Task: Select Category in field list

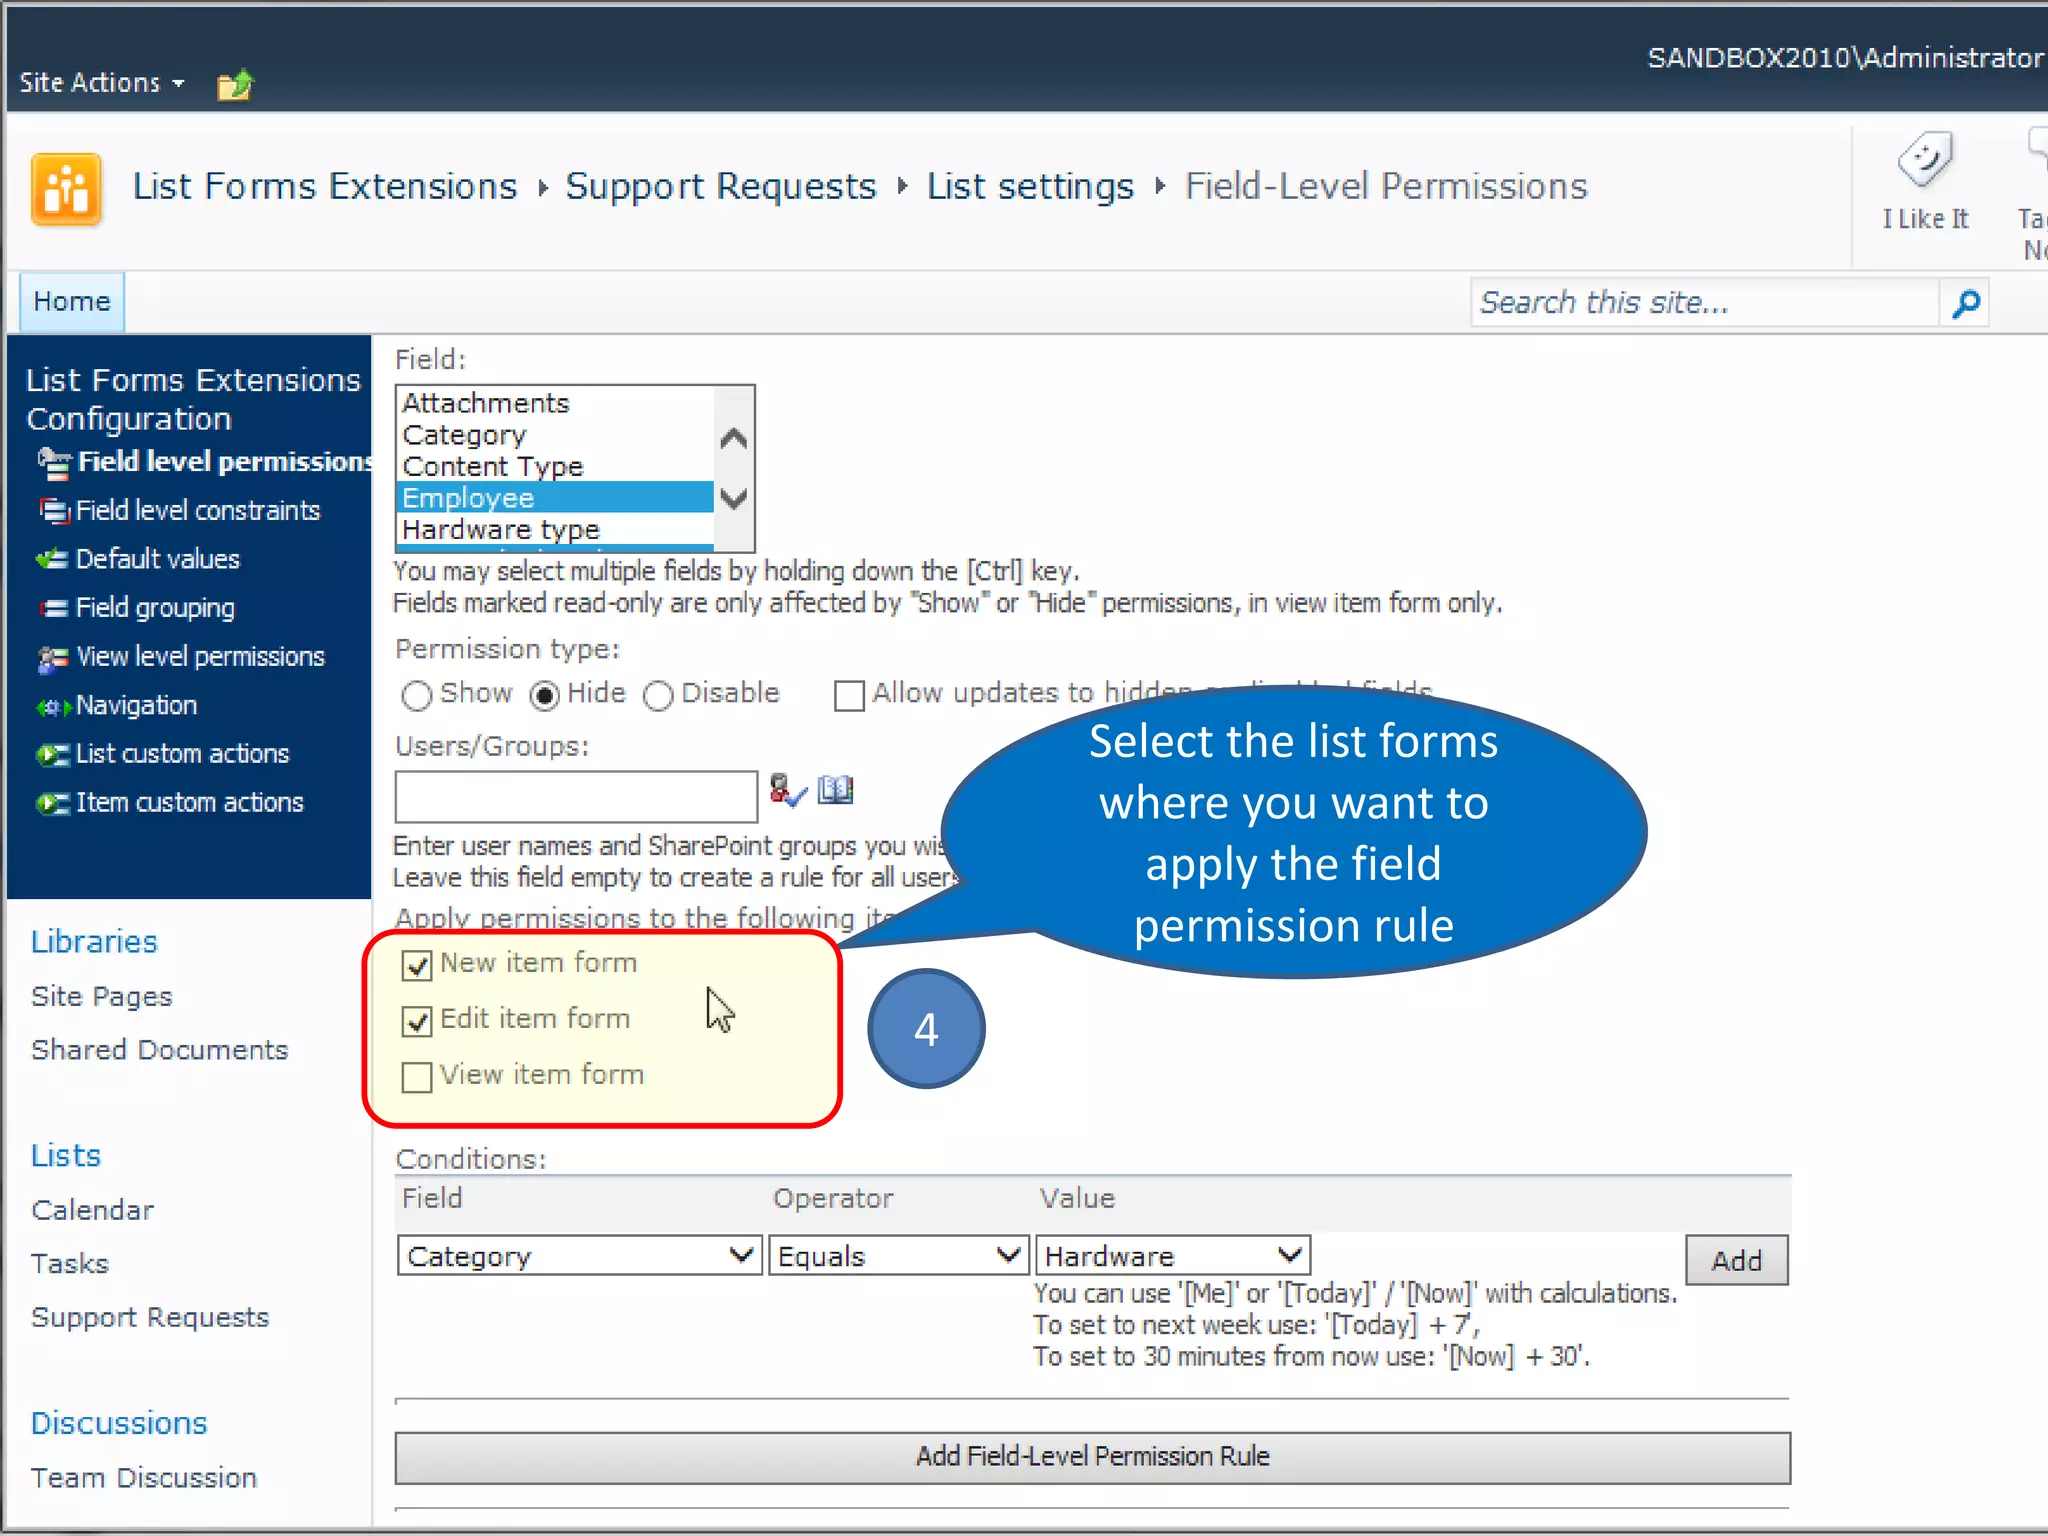Action: coord(555,435)
